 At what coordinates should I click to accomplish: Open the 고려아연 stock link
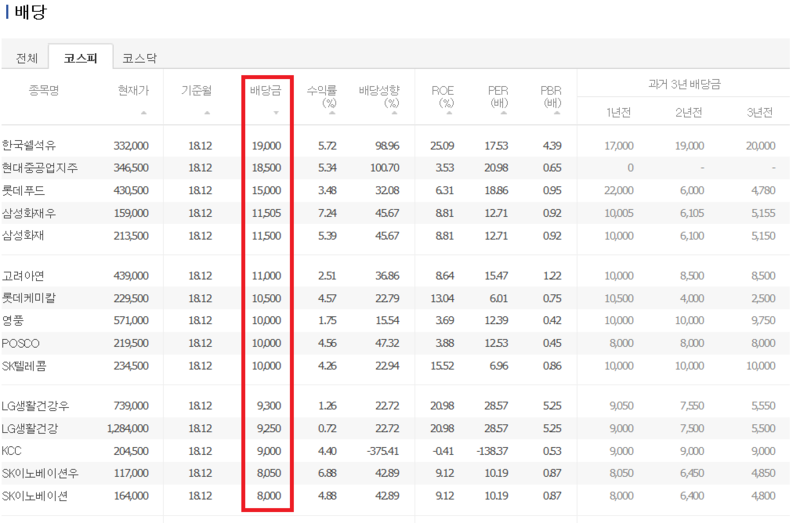tap(23, 276)
